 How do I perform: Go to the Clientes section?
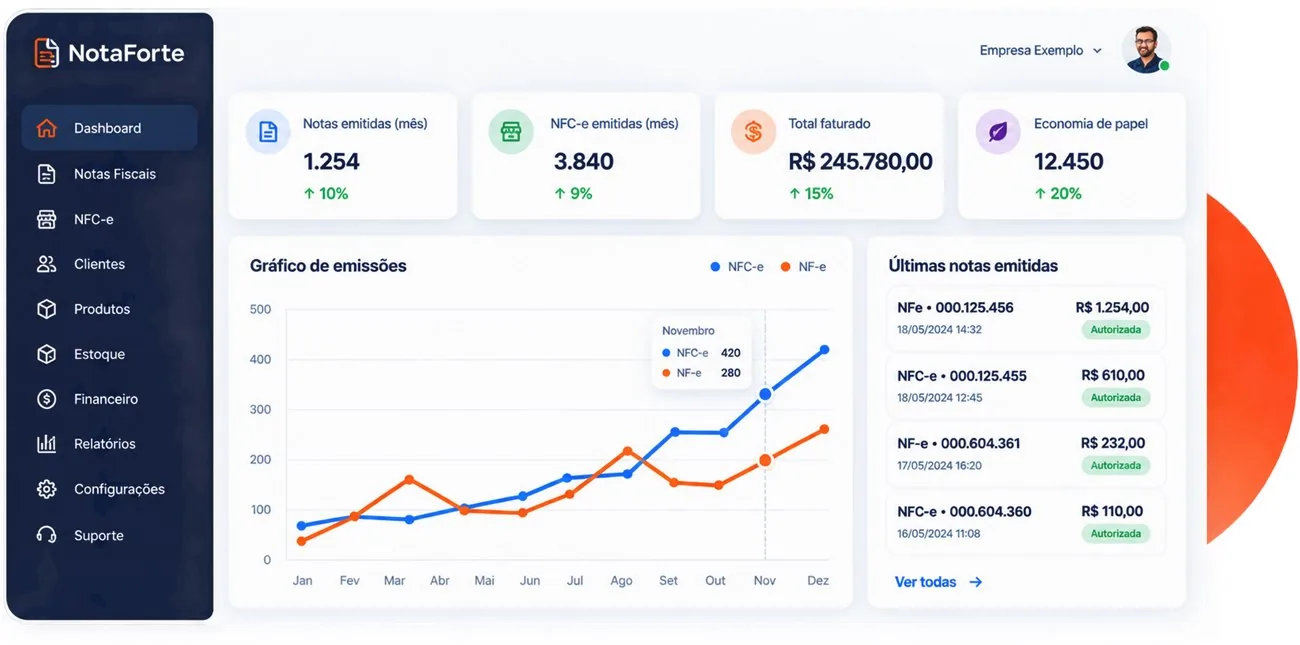tap(109, 264)
